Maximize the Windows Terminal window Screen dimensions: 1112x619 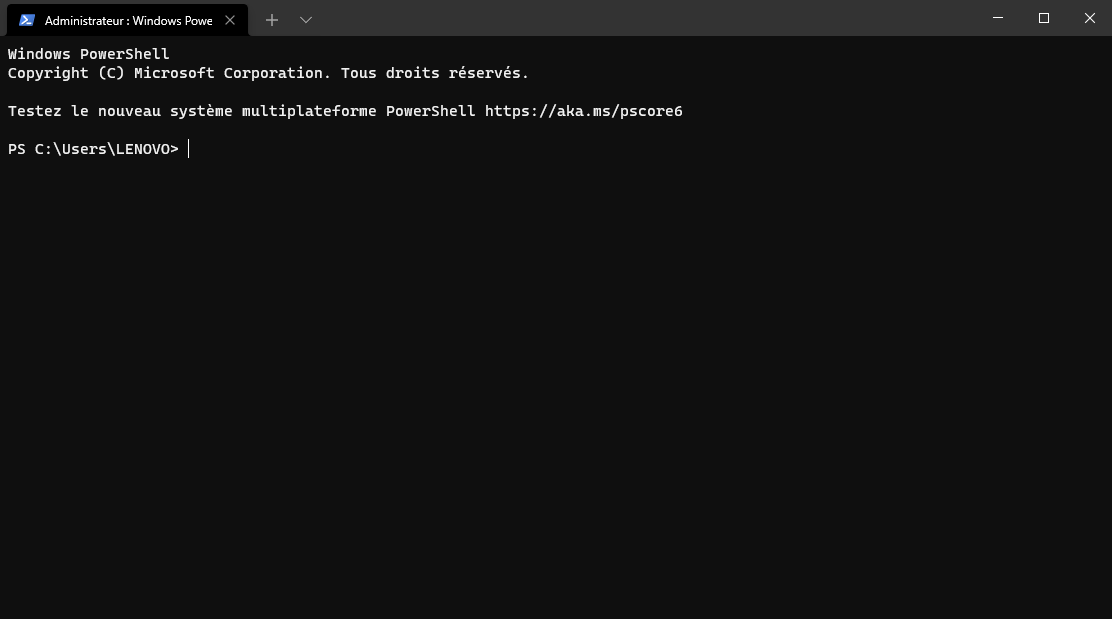1044,18
